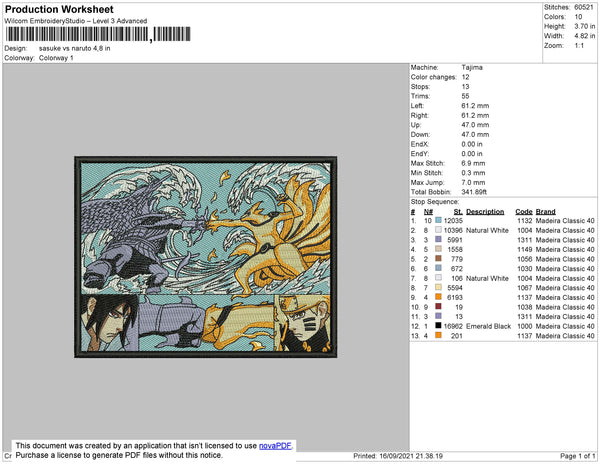
Task: Click the Width value 4.82 in
Action: pyautogui.click(x=584, y=36)
